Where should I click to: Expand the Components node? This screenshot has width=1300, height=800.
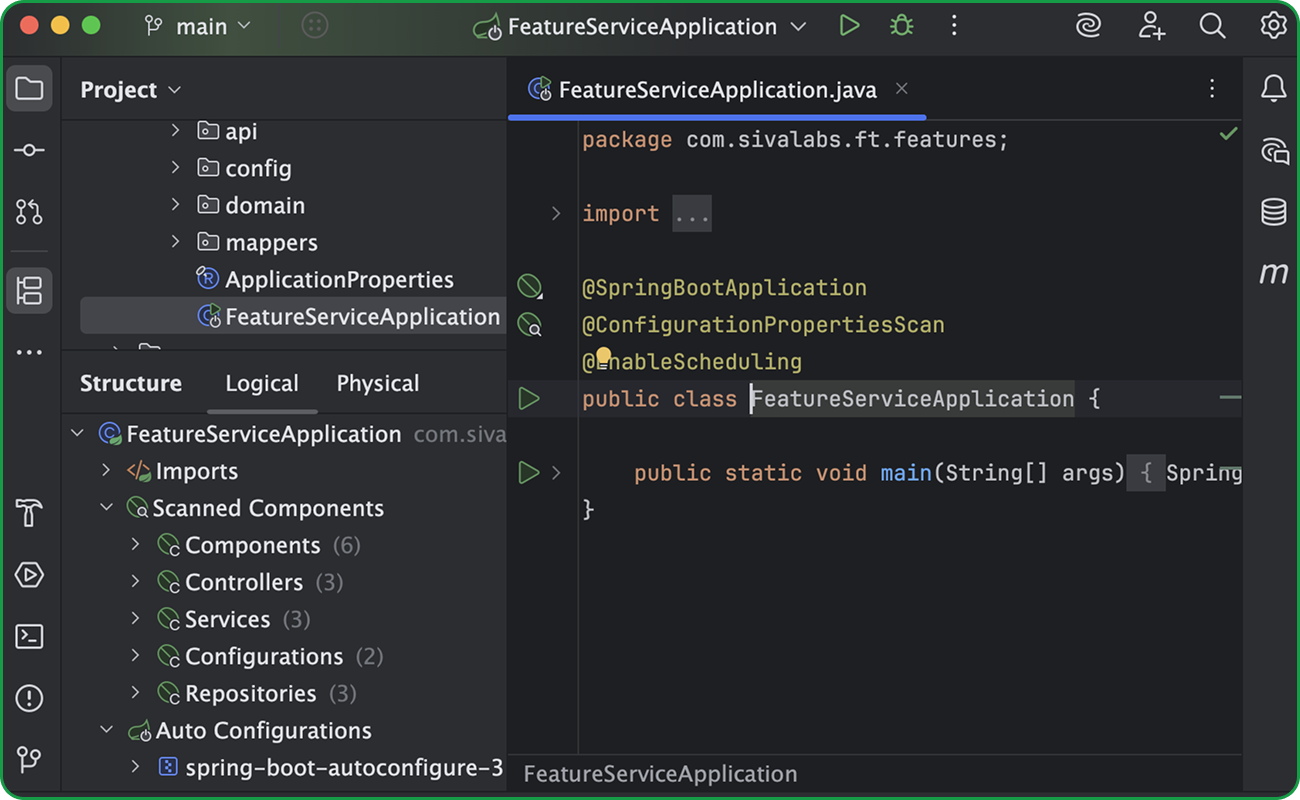(x=136, y=544)
